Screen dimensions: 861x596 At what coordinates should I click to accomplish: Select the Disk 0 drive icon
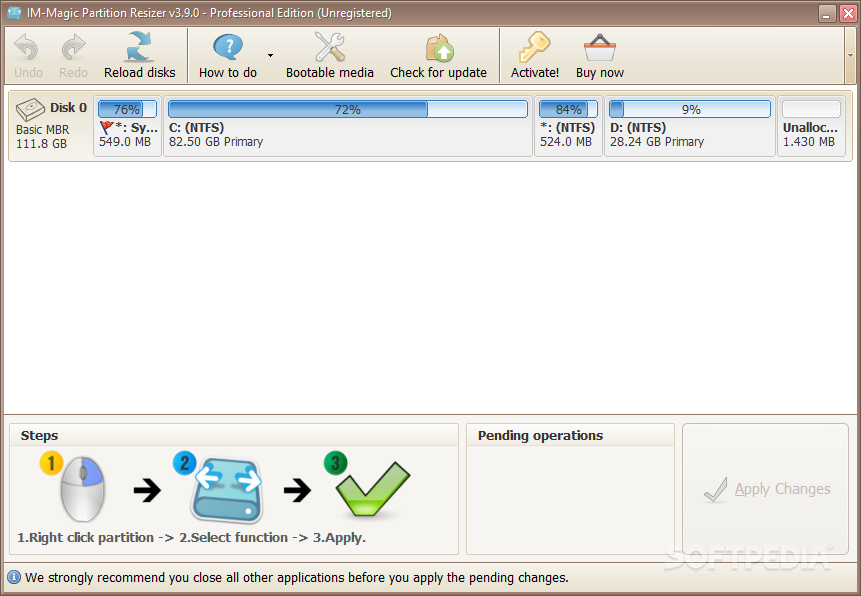click(30, 109)
